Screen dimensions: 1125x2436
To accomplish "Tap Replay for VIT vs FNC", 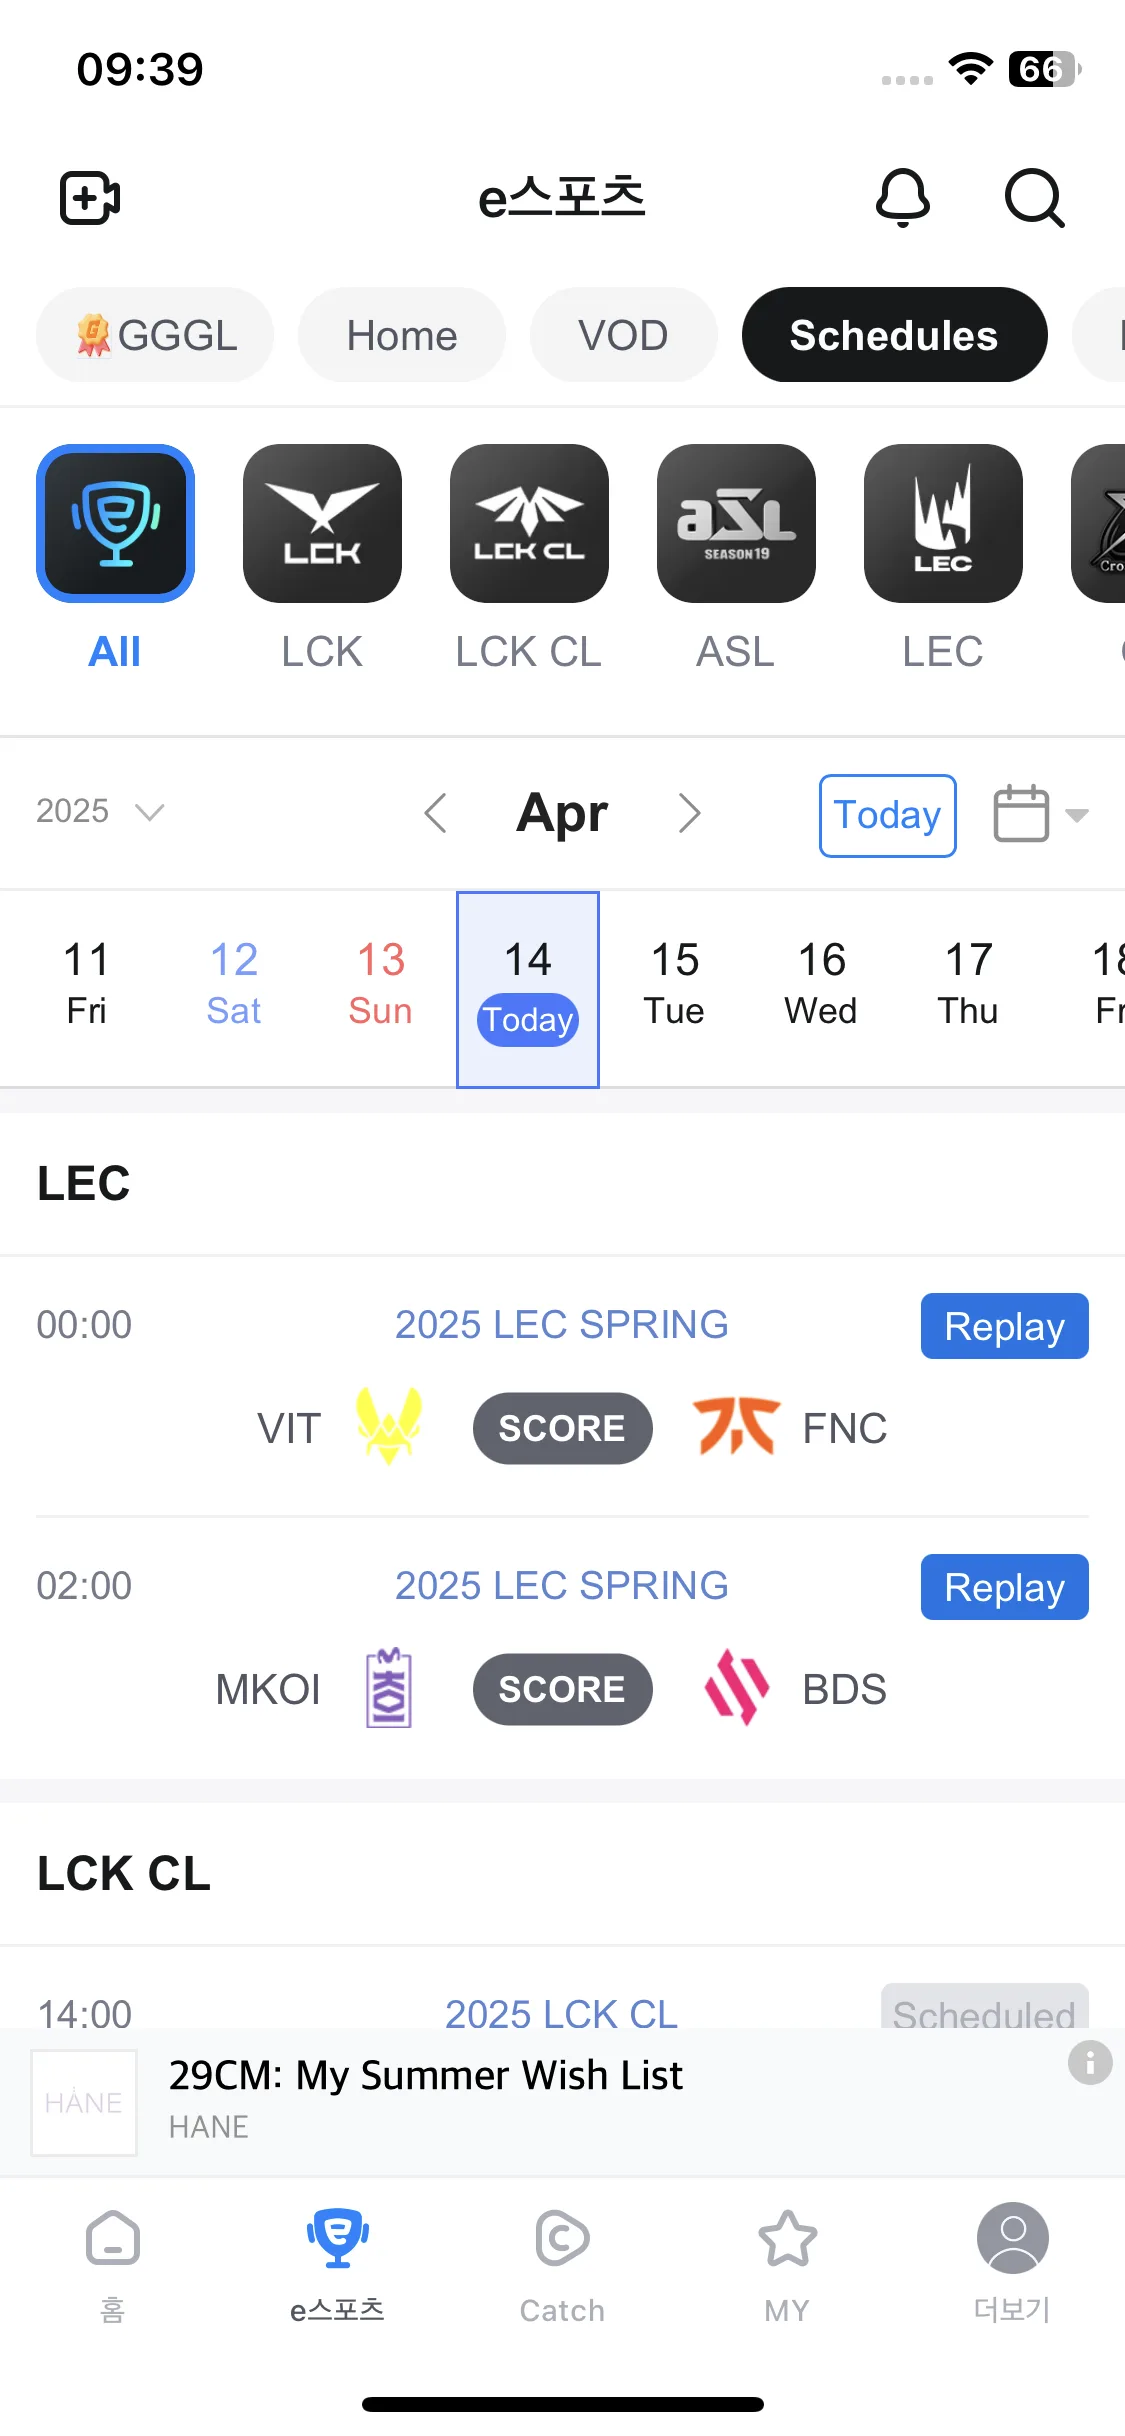I will pyautogui.click(x=1004, y=1326).
